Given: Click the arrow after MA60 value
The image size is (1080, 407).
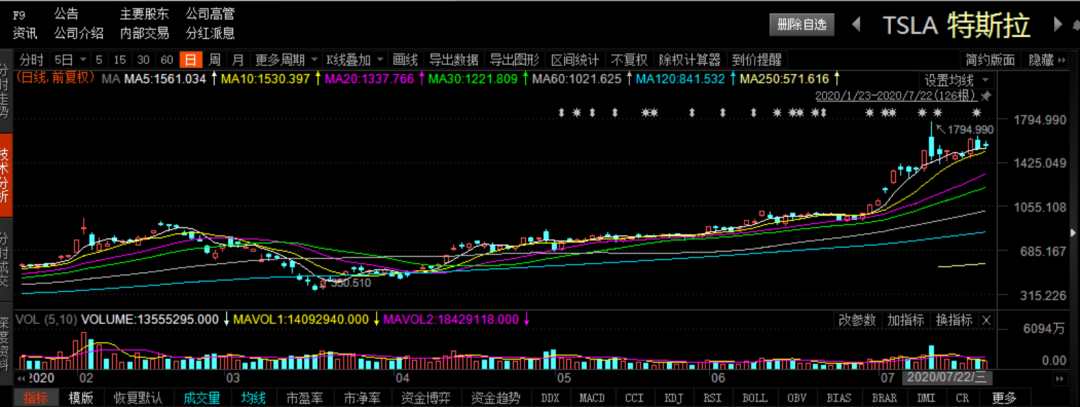Looking at the screenshot, I should click(x=628, y=79).
